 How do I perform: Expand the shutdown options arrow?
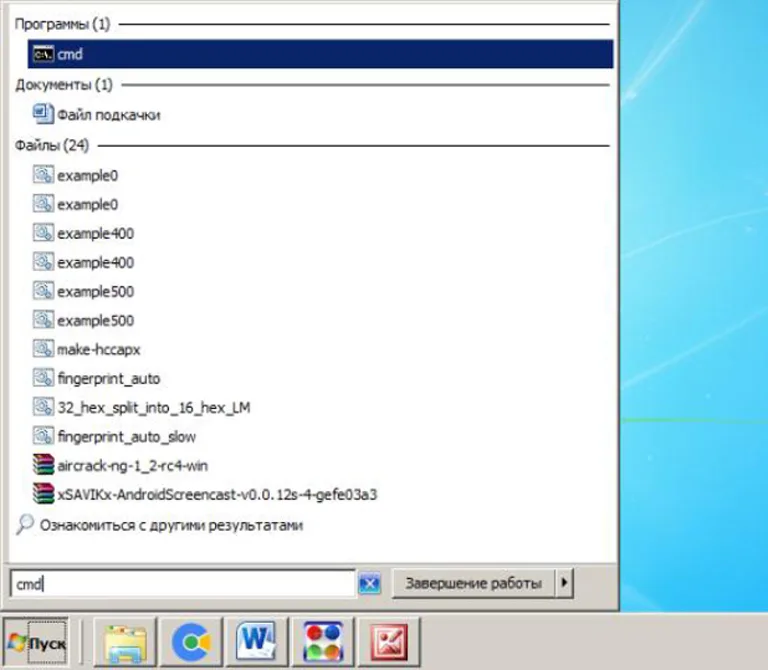(564, 583)
